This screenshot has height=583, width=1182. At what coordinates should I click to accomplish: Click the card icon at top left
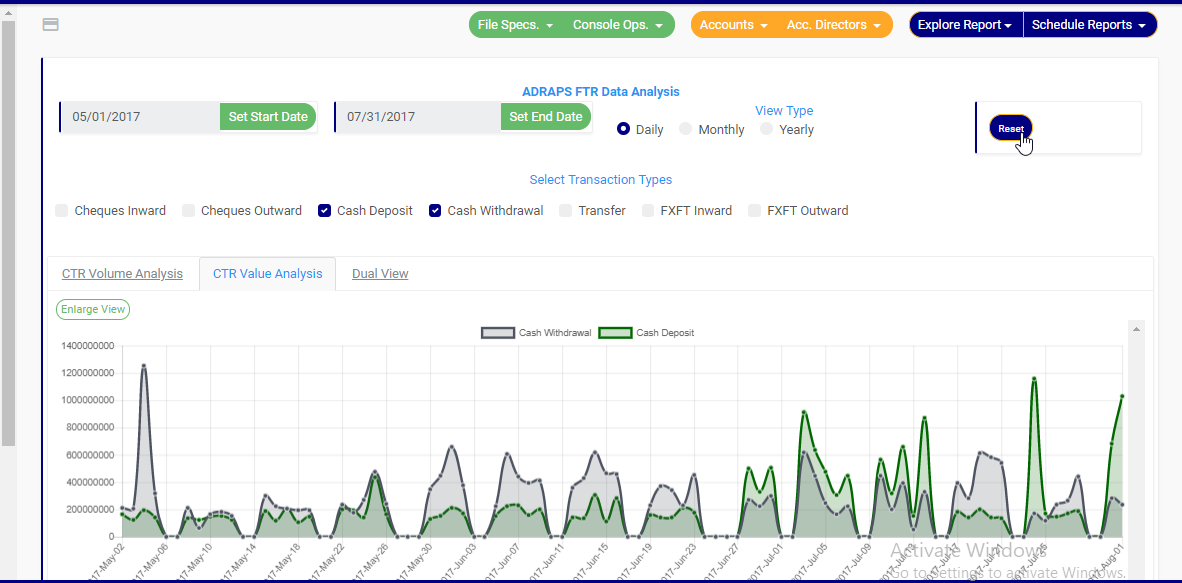50,24
